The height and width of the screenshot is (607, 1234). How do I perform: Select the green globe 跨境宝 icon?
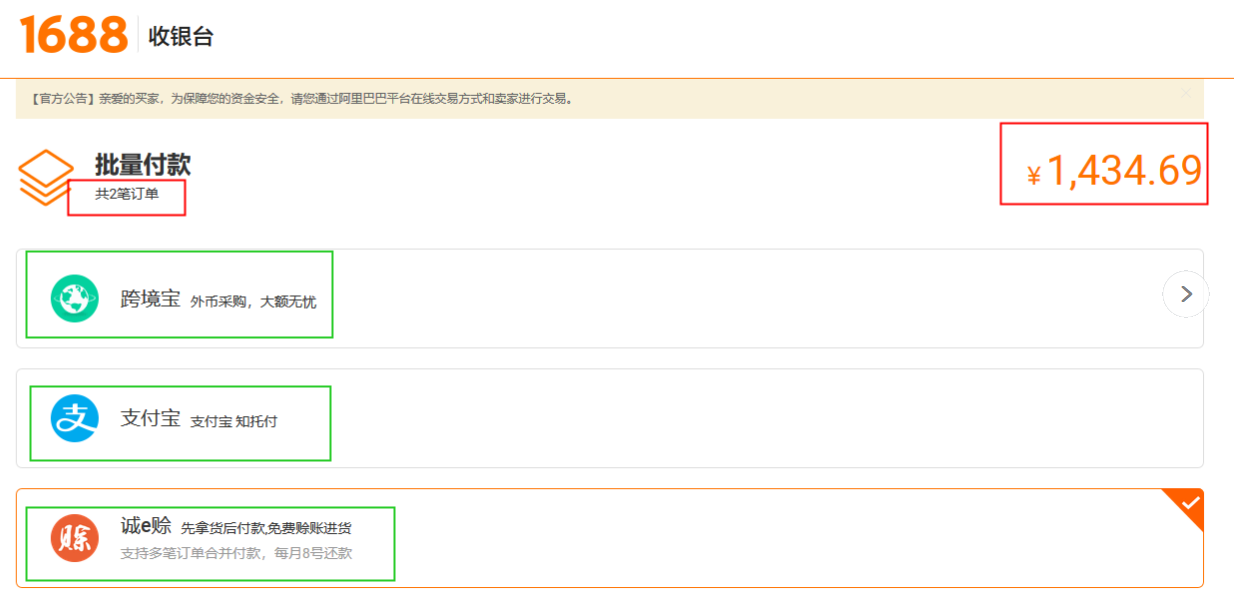point(75,298)
